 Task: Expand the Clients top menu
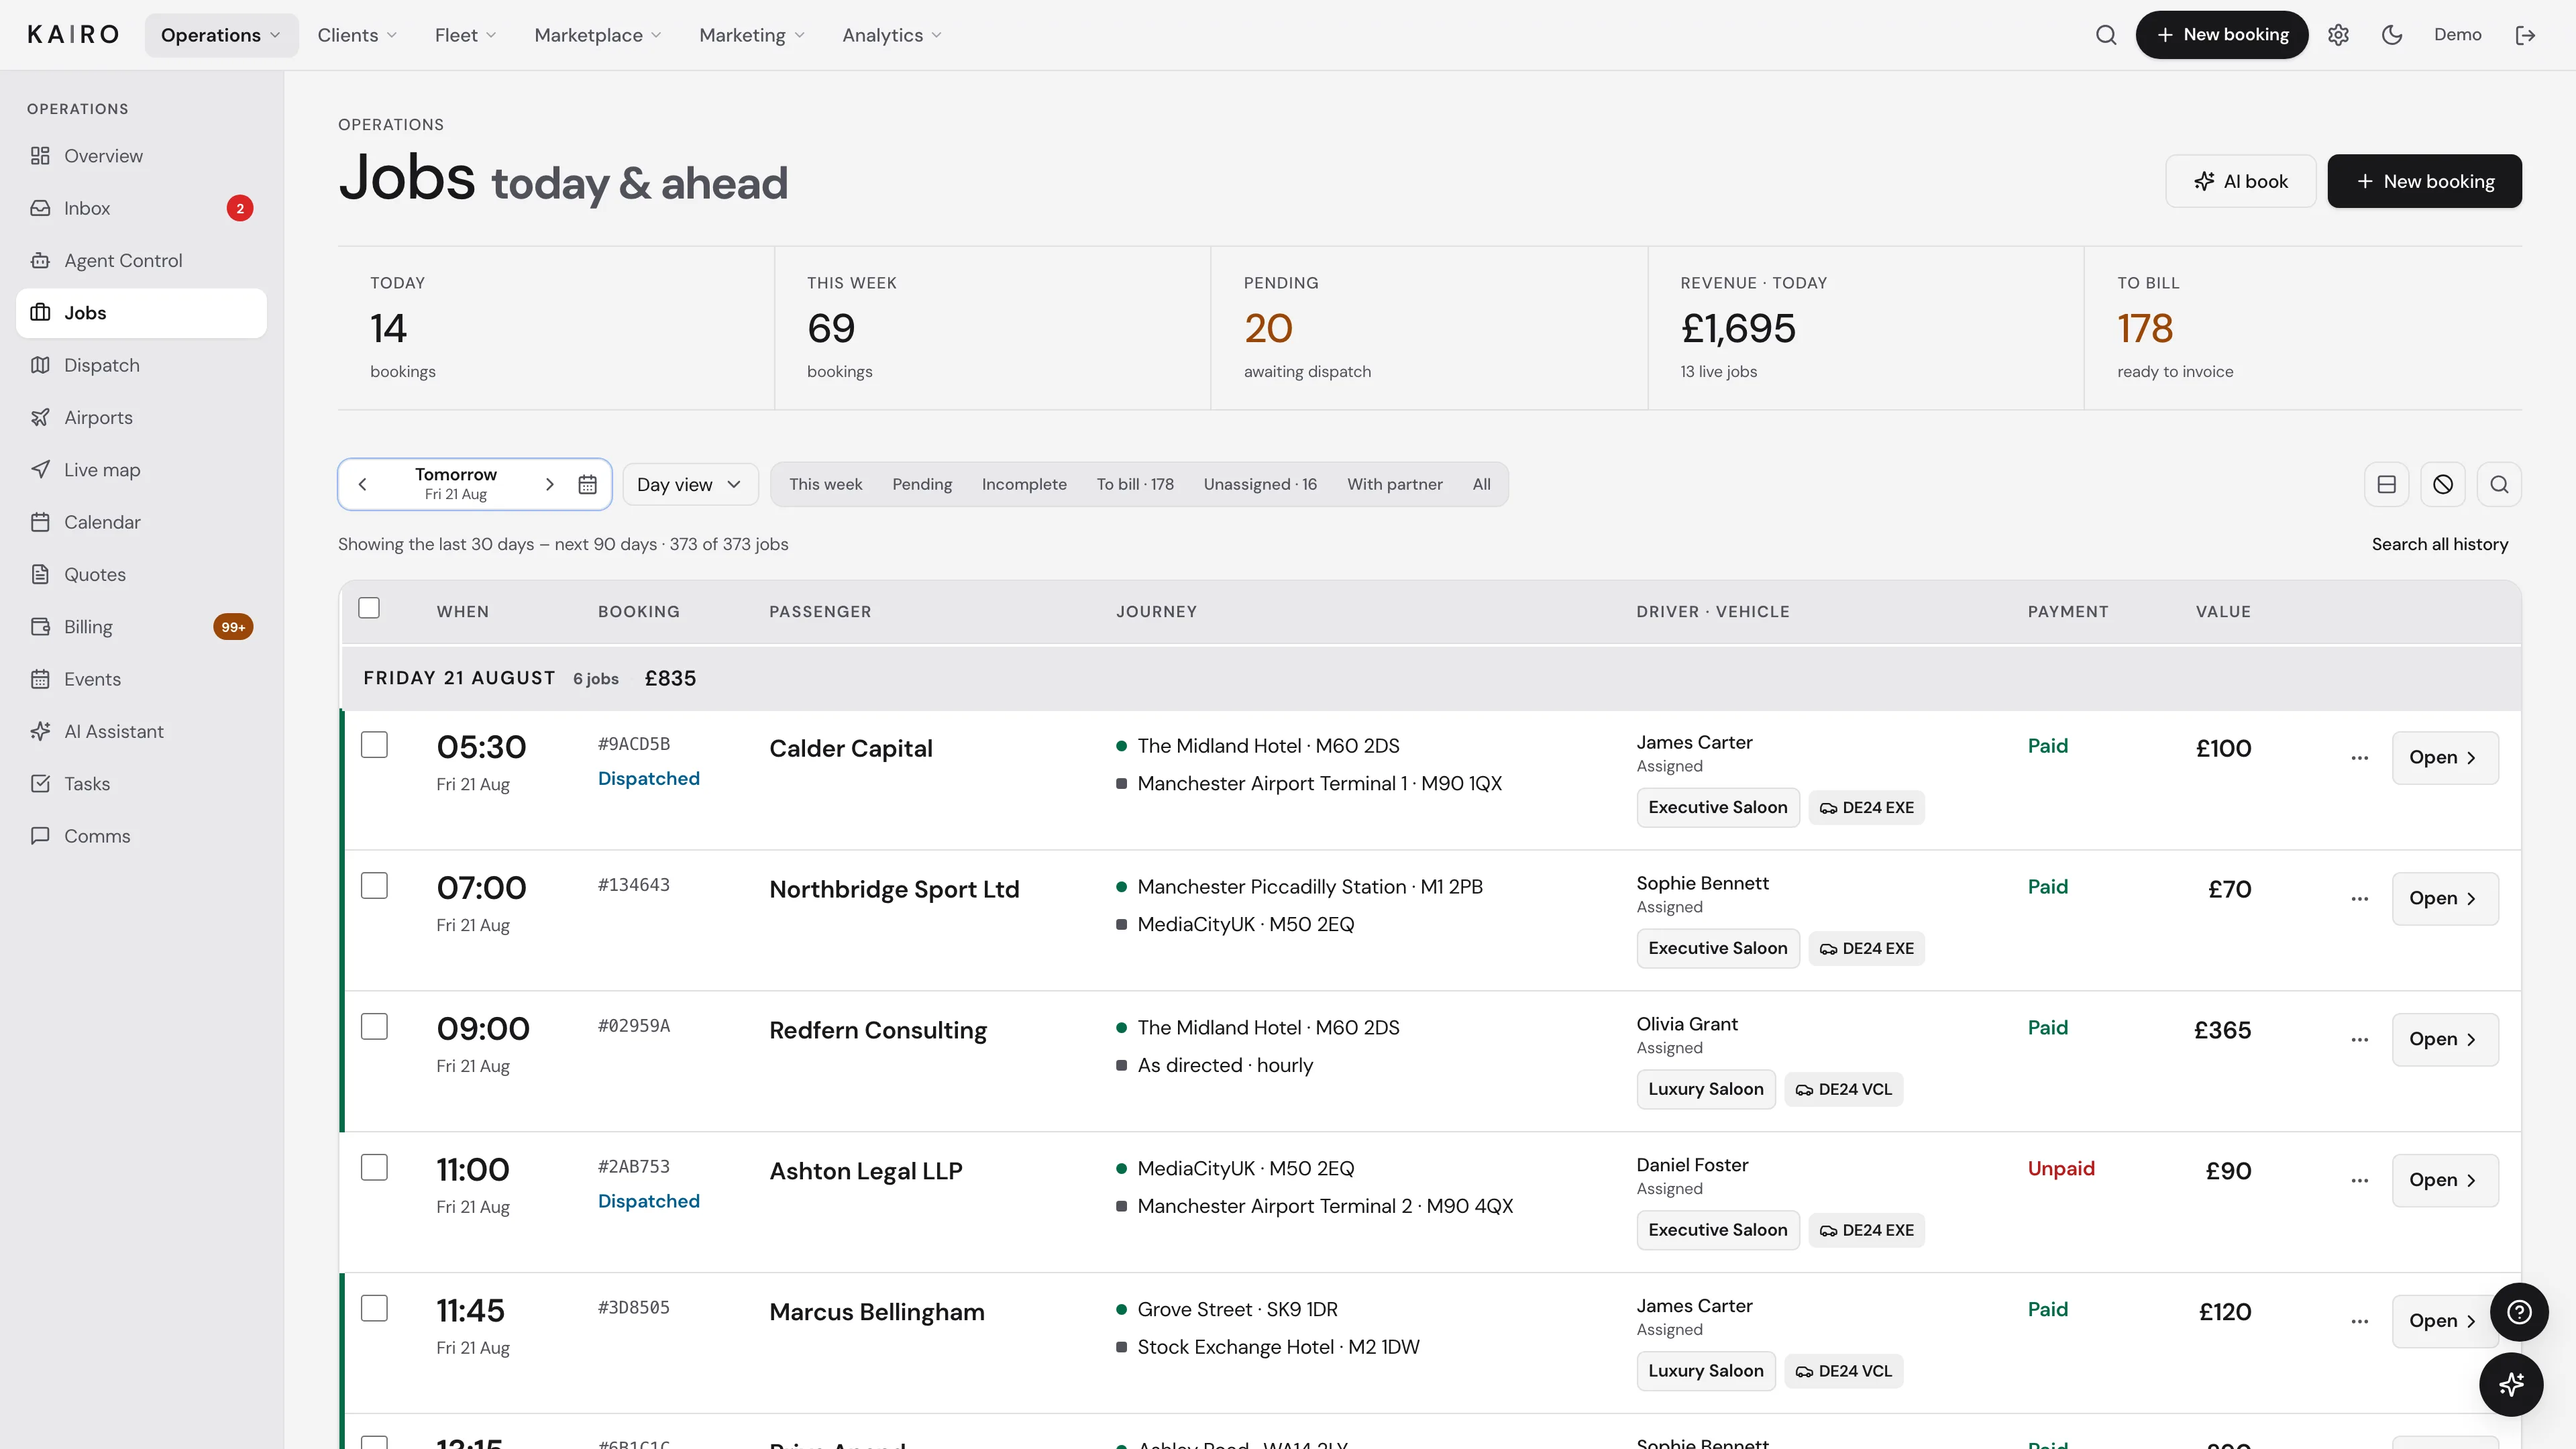pos(357,35)
